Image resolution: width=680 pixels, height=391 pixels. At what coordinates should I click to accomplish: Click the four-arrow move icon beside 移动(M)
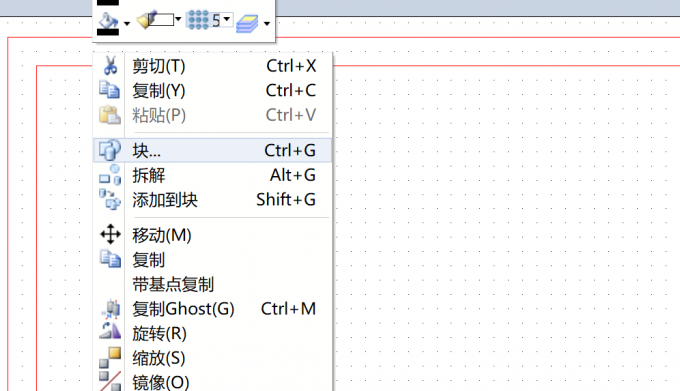coord(110,235)
